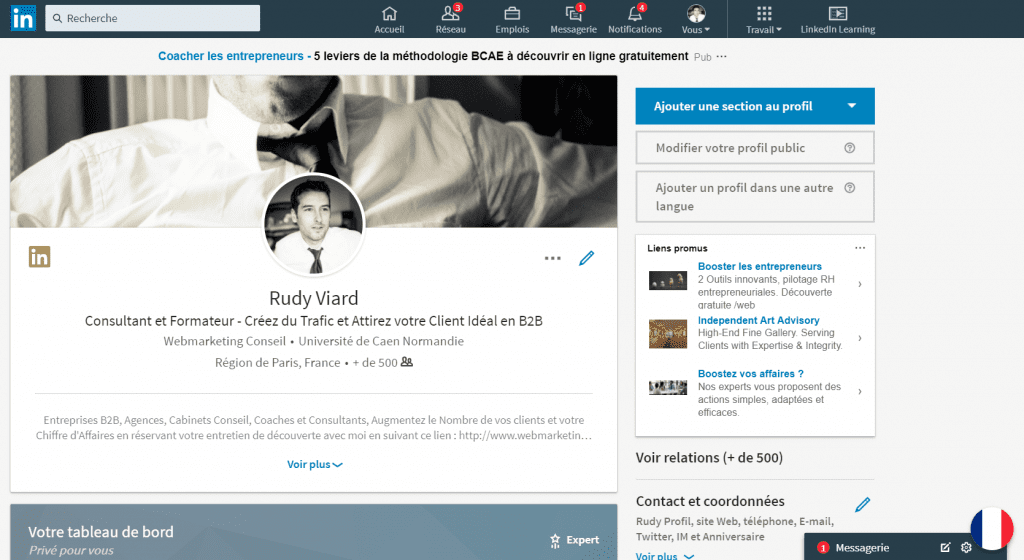Screen dimensions: 1024x560
Task: Click Boostez vos affaires ad thumbnail
Action: click(667, 388)
